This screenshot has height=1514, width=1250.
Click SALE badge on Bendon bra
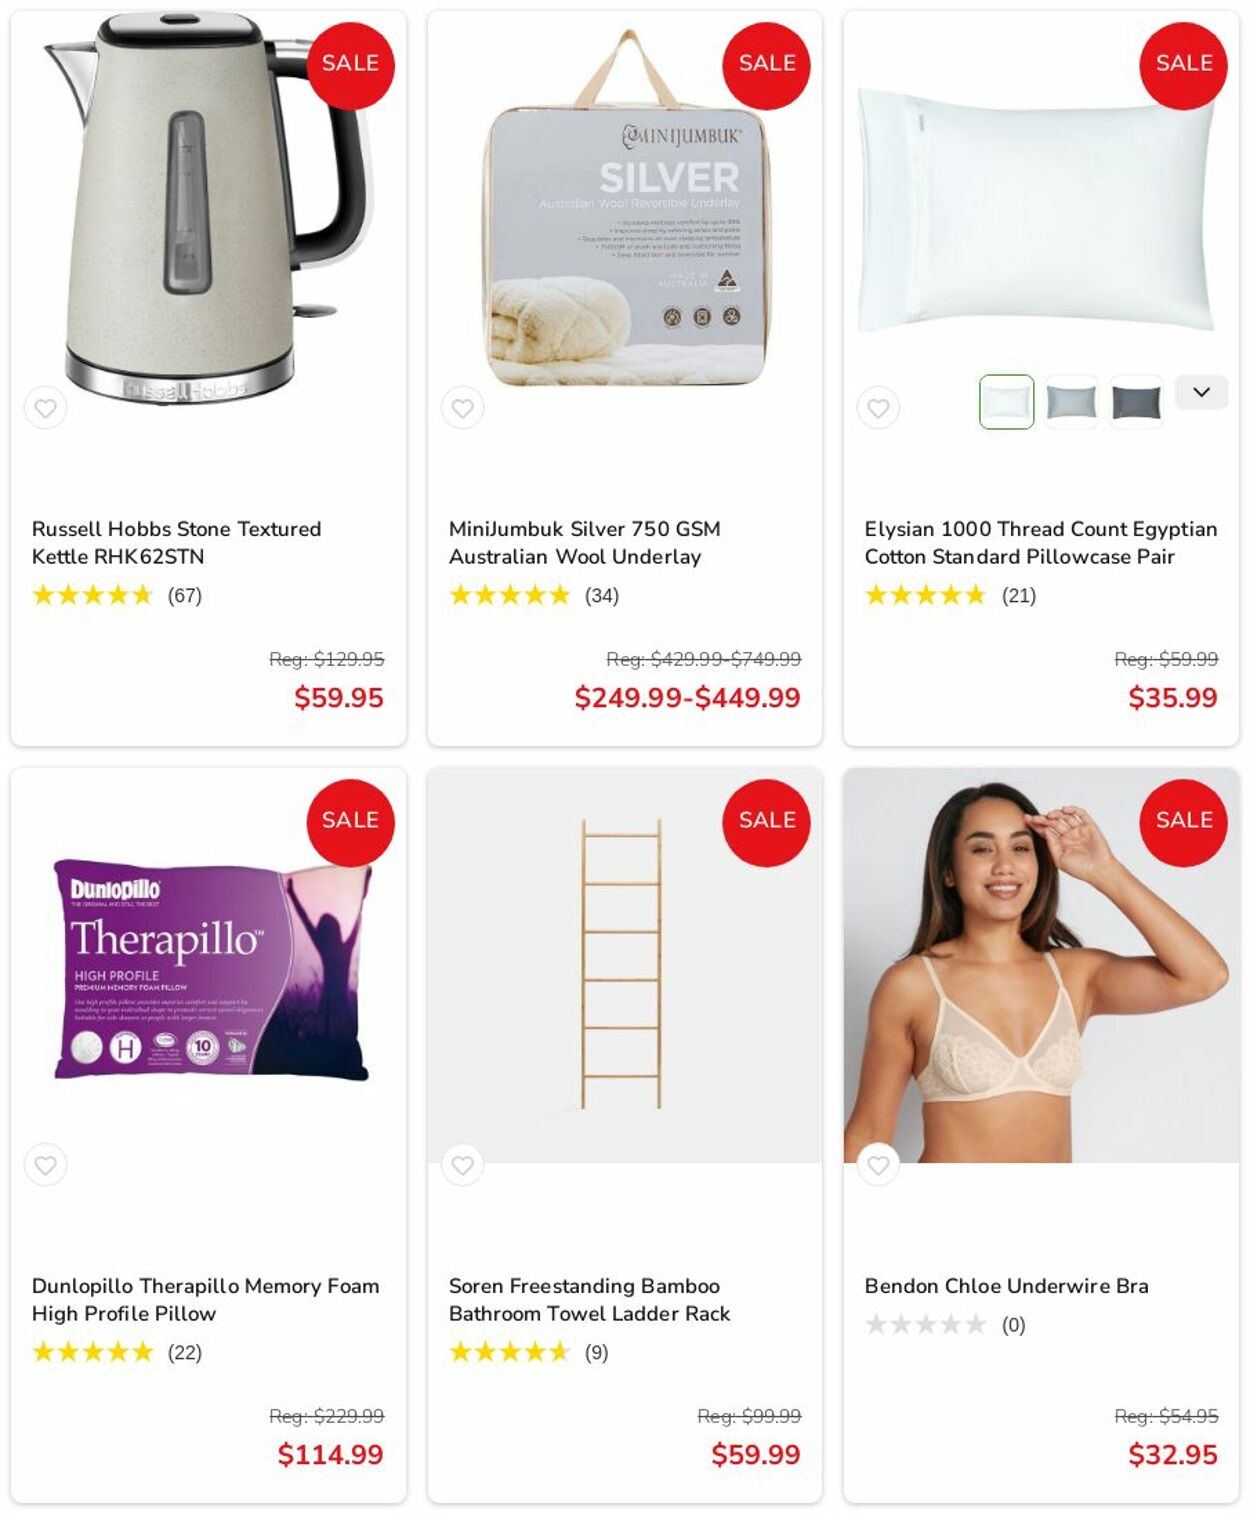tap(1183, 822)
